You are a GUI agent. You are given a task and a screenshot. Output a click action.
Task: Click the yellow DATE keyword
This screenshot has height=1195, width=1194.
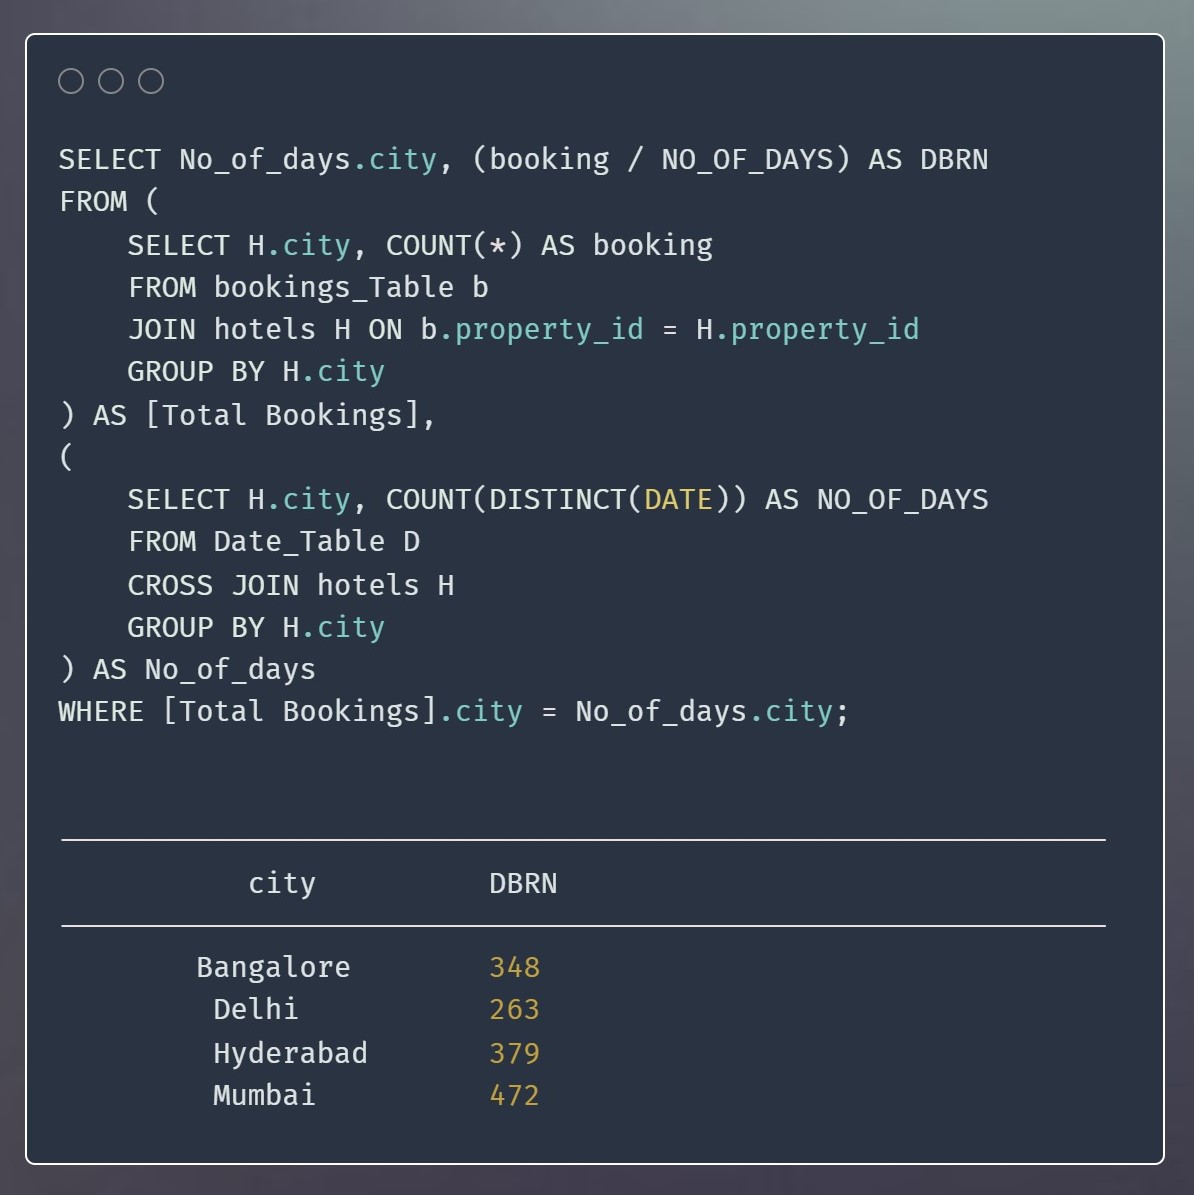(x=678, y=500)
